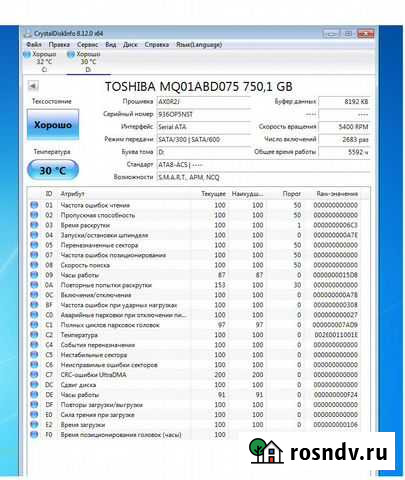Click the Атрибут column header
405x480 pixels.
point(72,194)
